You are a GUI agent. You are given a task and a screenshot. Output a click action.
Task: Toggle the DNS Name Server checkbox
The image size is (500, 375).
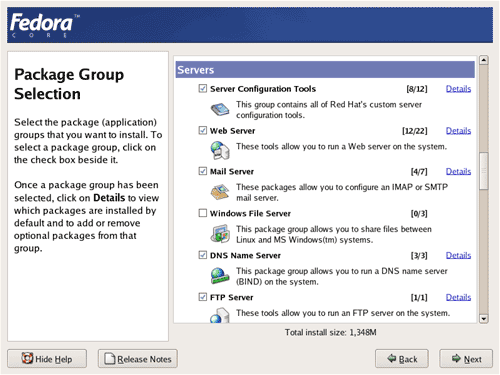click(203, 255)
